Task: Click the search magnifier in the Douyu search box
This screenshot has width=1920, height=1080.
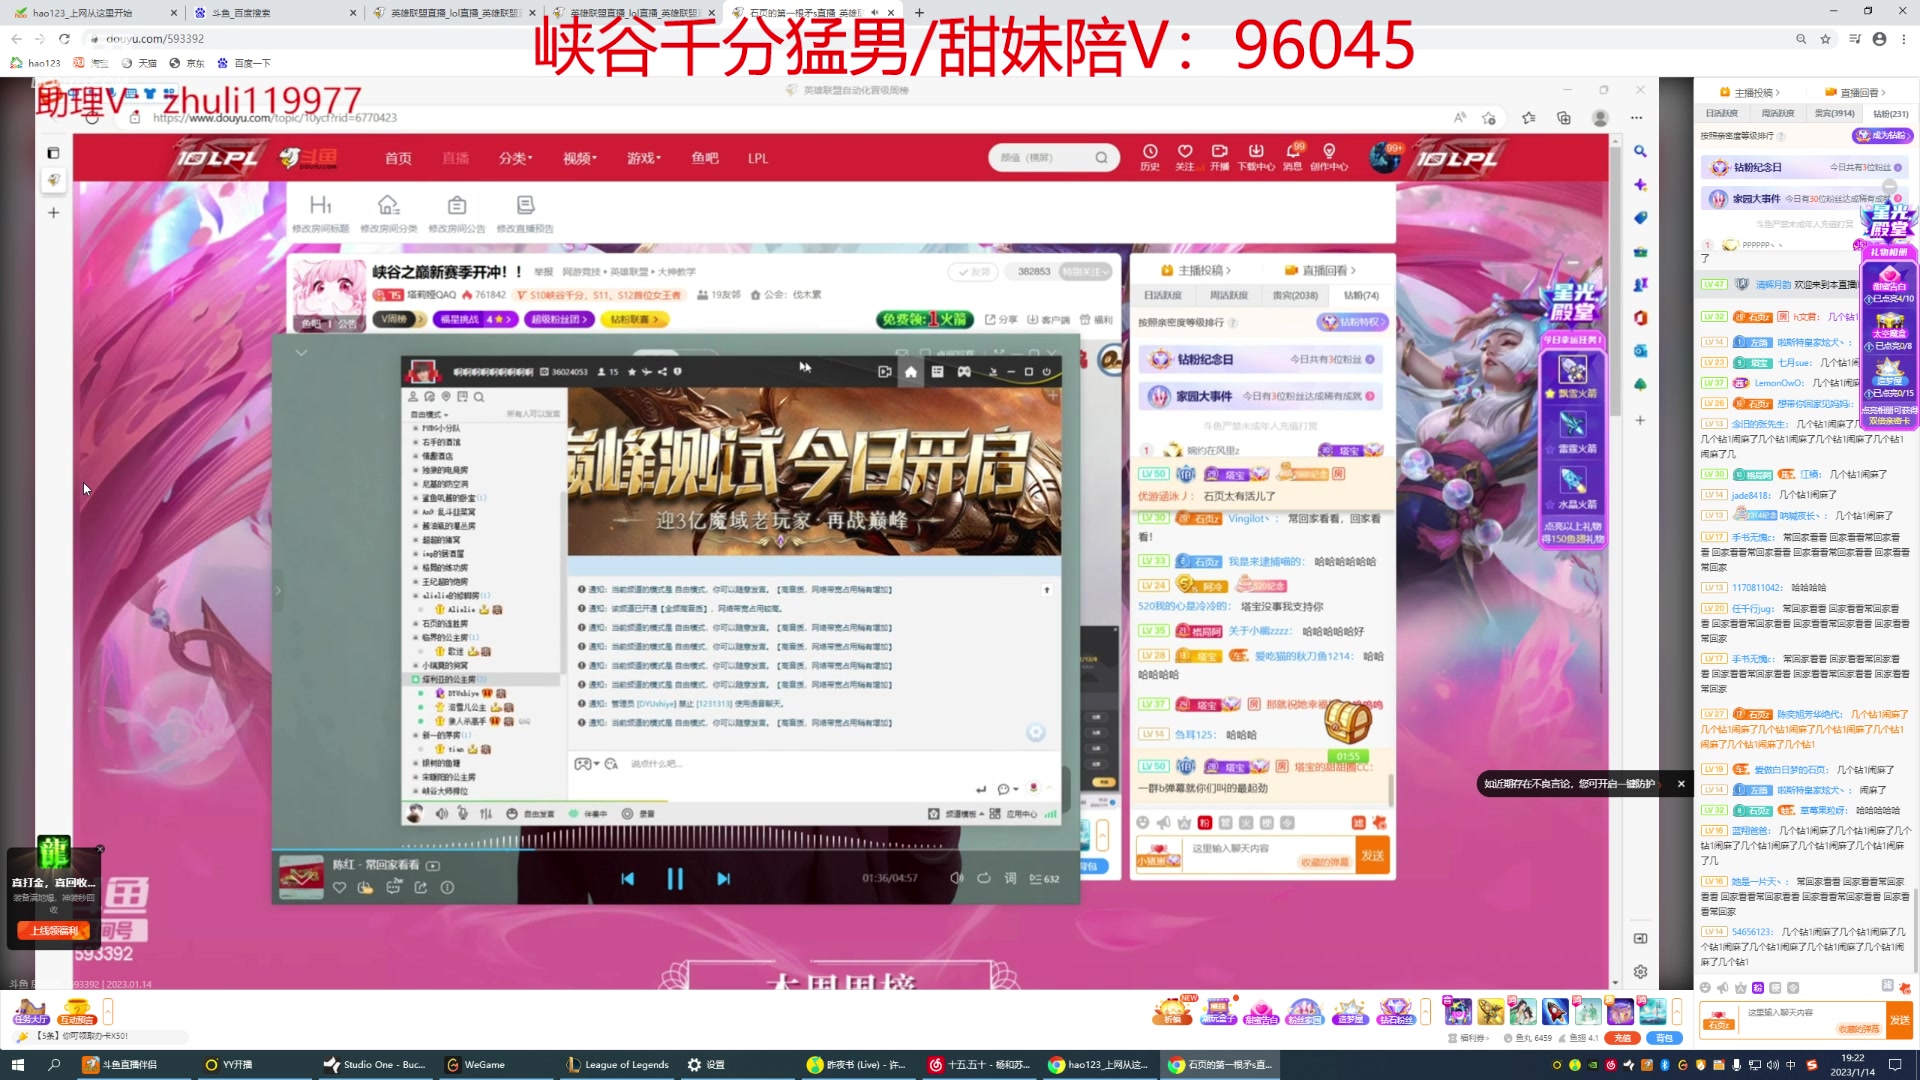Action: click(x=1101, y=158)
